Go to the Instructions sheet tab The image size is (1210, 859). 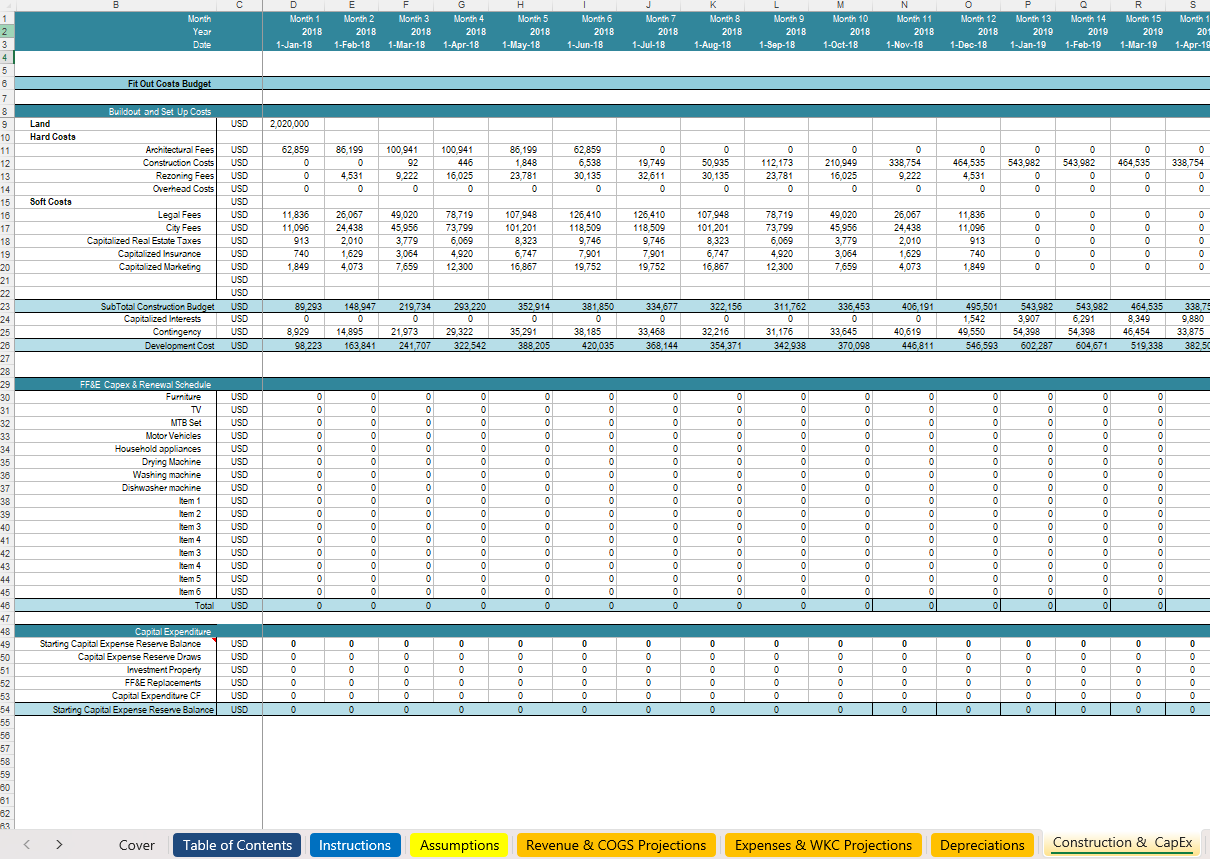pyautogui.click(x=354, y=845)
